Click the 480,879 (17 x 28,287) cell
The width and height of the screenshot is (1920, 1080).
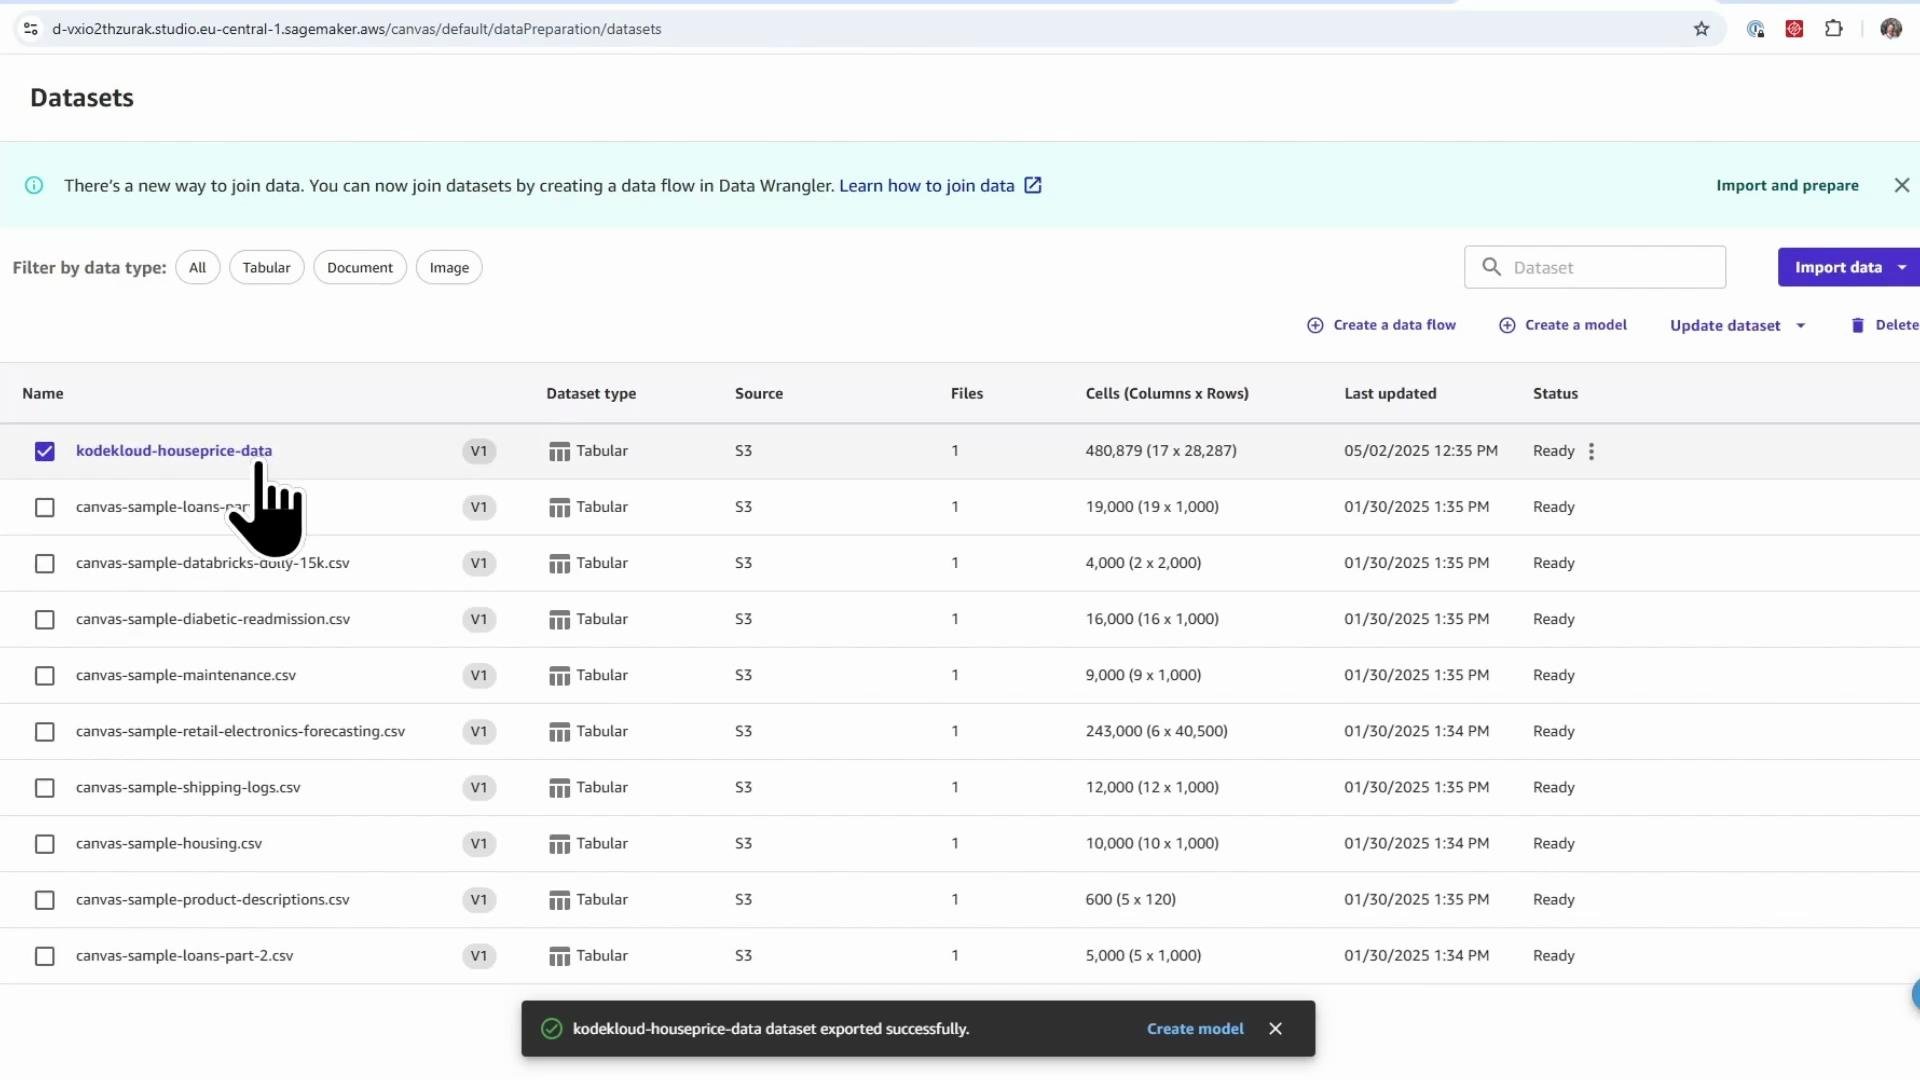[1161, 451]
